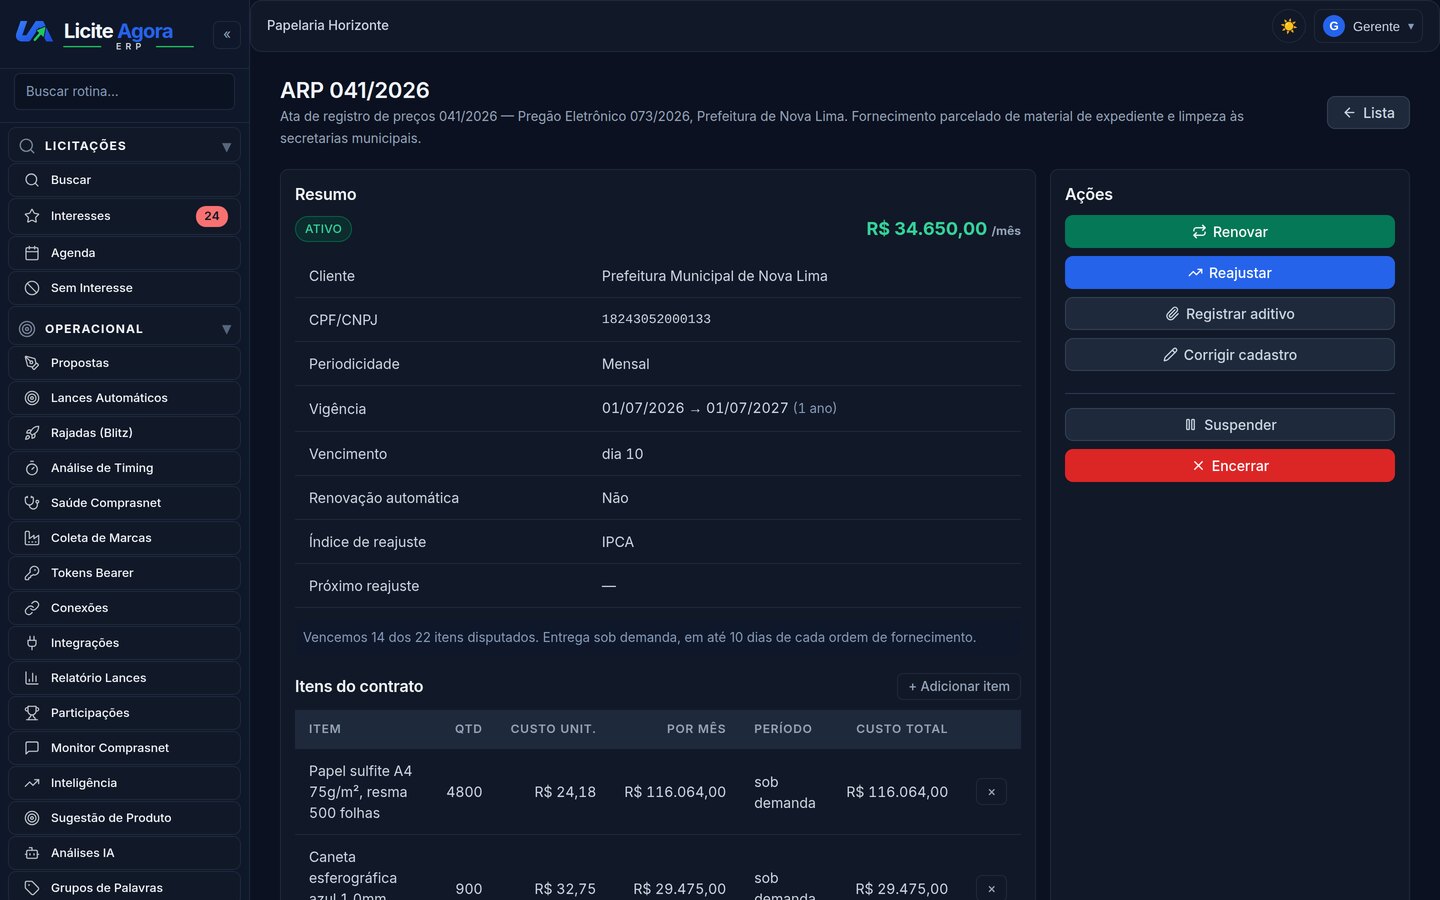Open the Gerente user dropdown

(1368, 26)
